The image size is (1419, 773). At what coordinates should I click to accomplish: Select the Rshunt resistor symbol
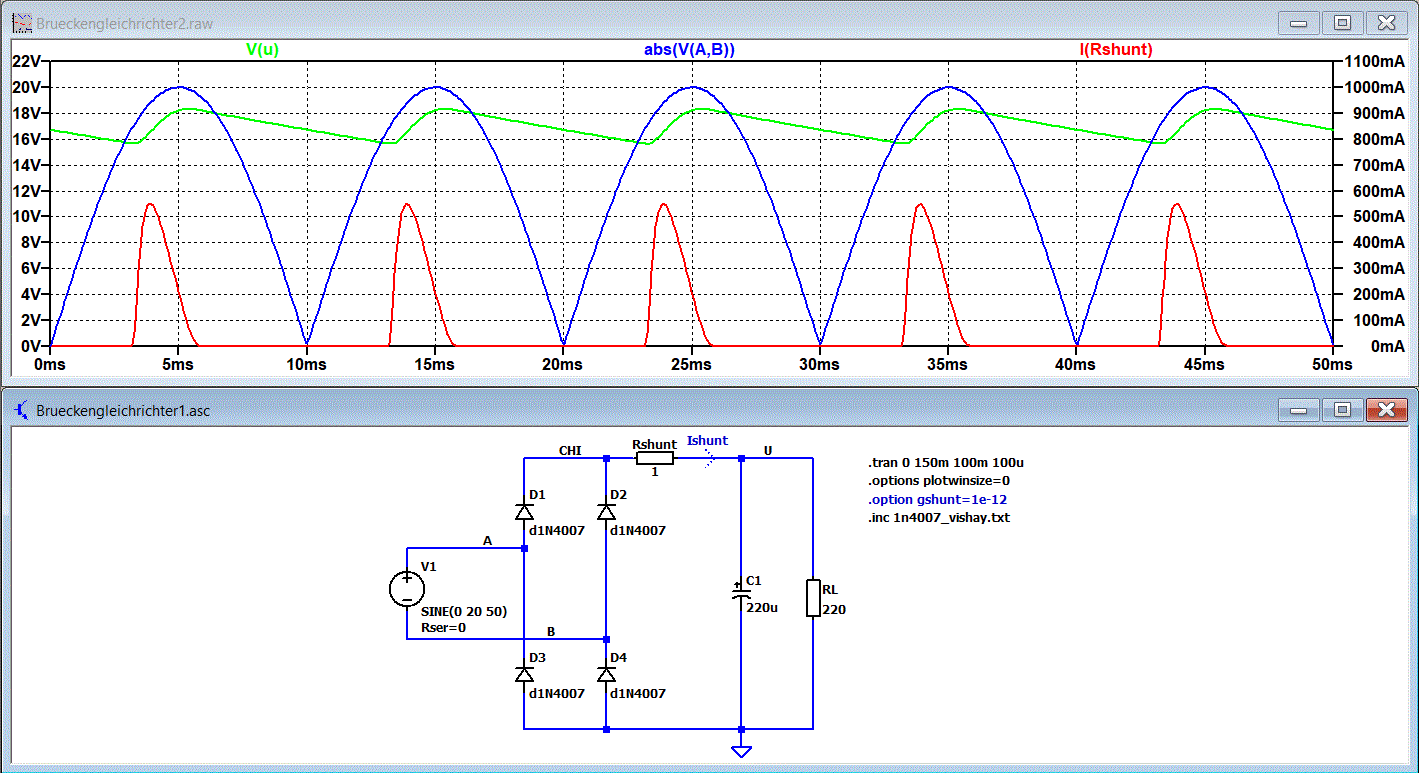[x=655, y=458]
